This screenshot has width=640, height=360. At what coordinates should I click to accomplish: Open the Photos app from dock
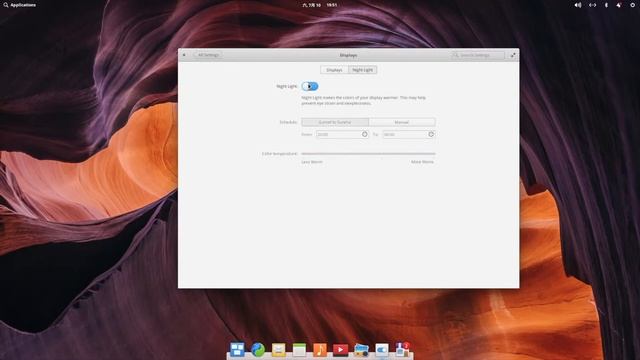pos(361,350)
